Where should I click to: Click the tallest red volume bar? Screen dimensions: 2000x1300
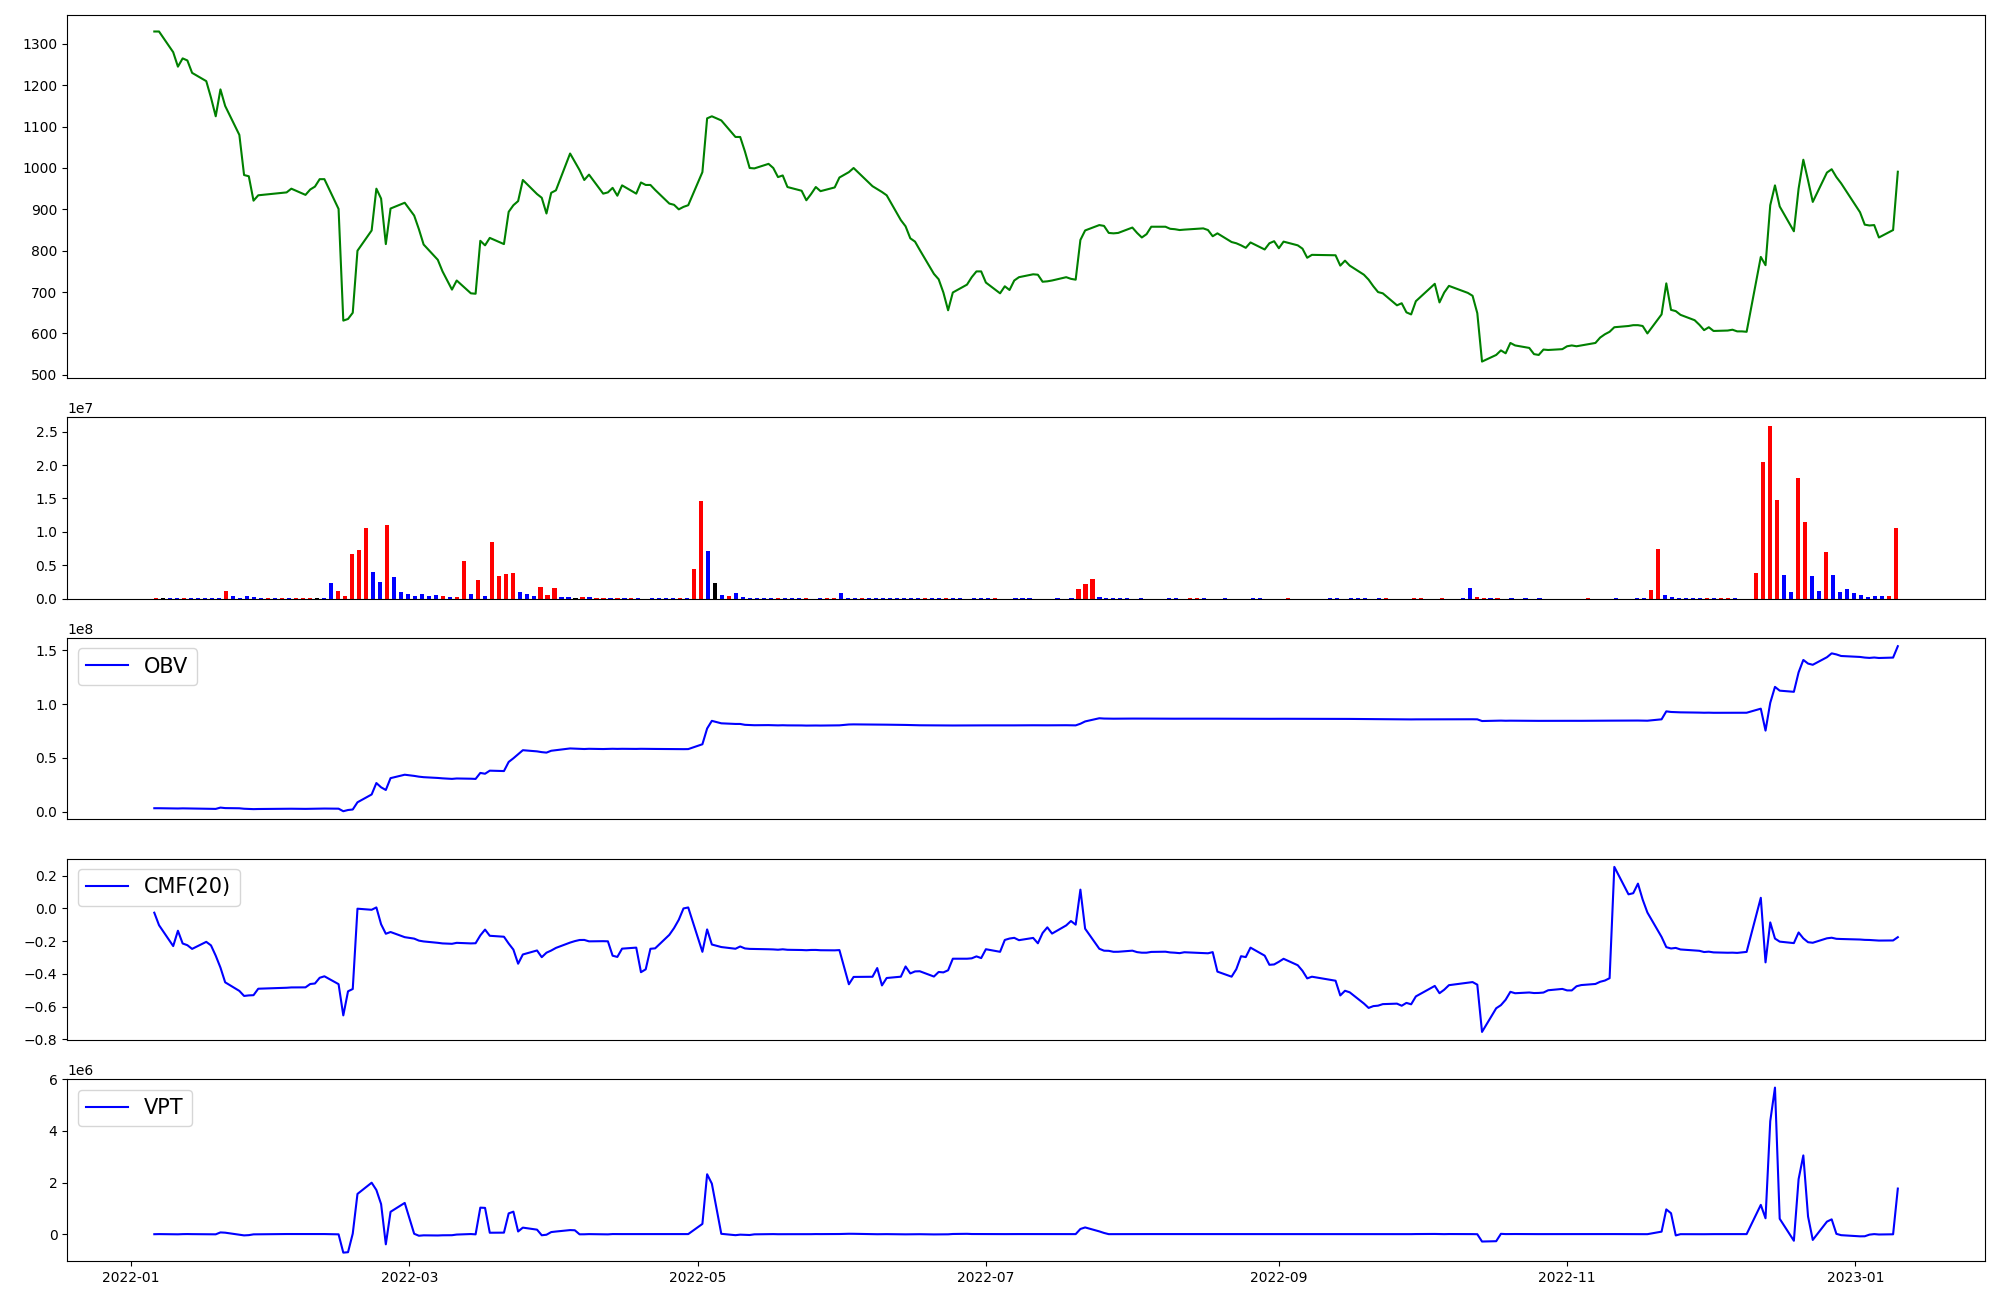point(1770,512)
